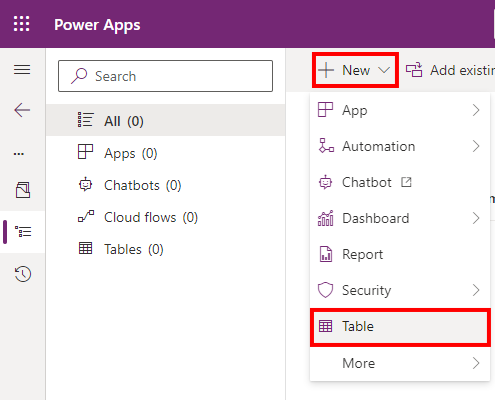
Task: Choose Report from the New menu
Action: coord(400,254)
